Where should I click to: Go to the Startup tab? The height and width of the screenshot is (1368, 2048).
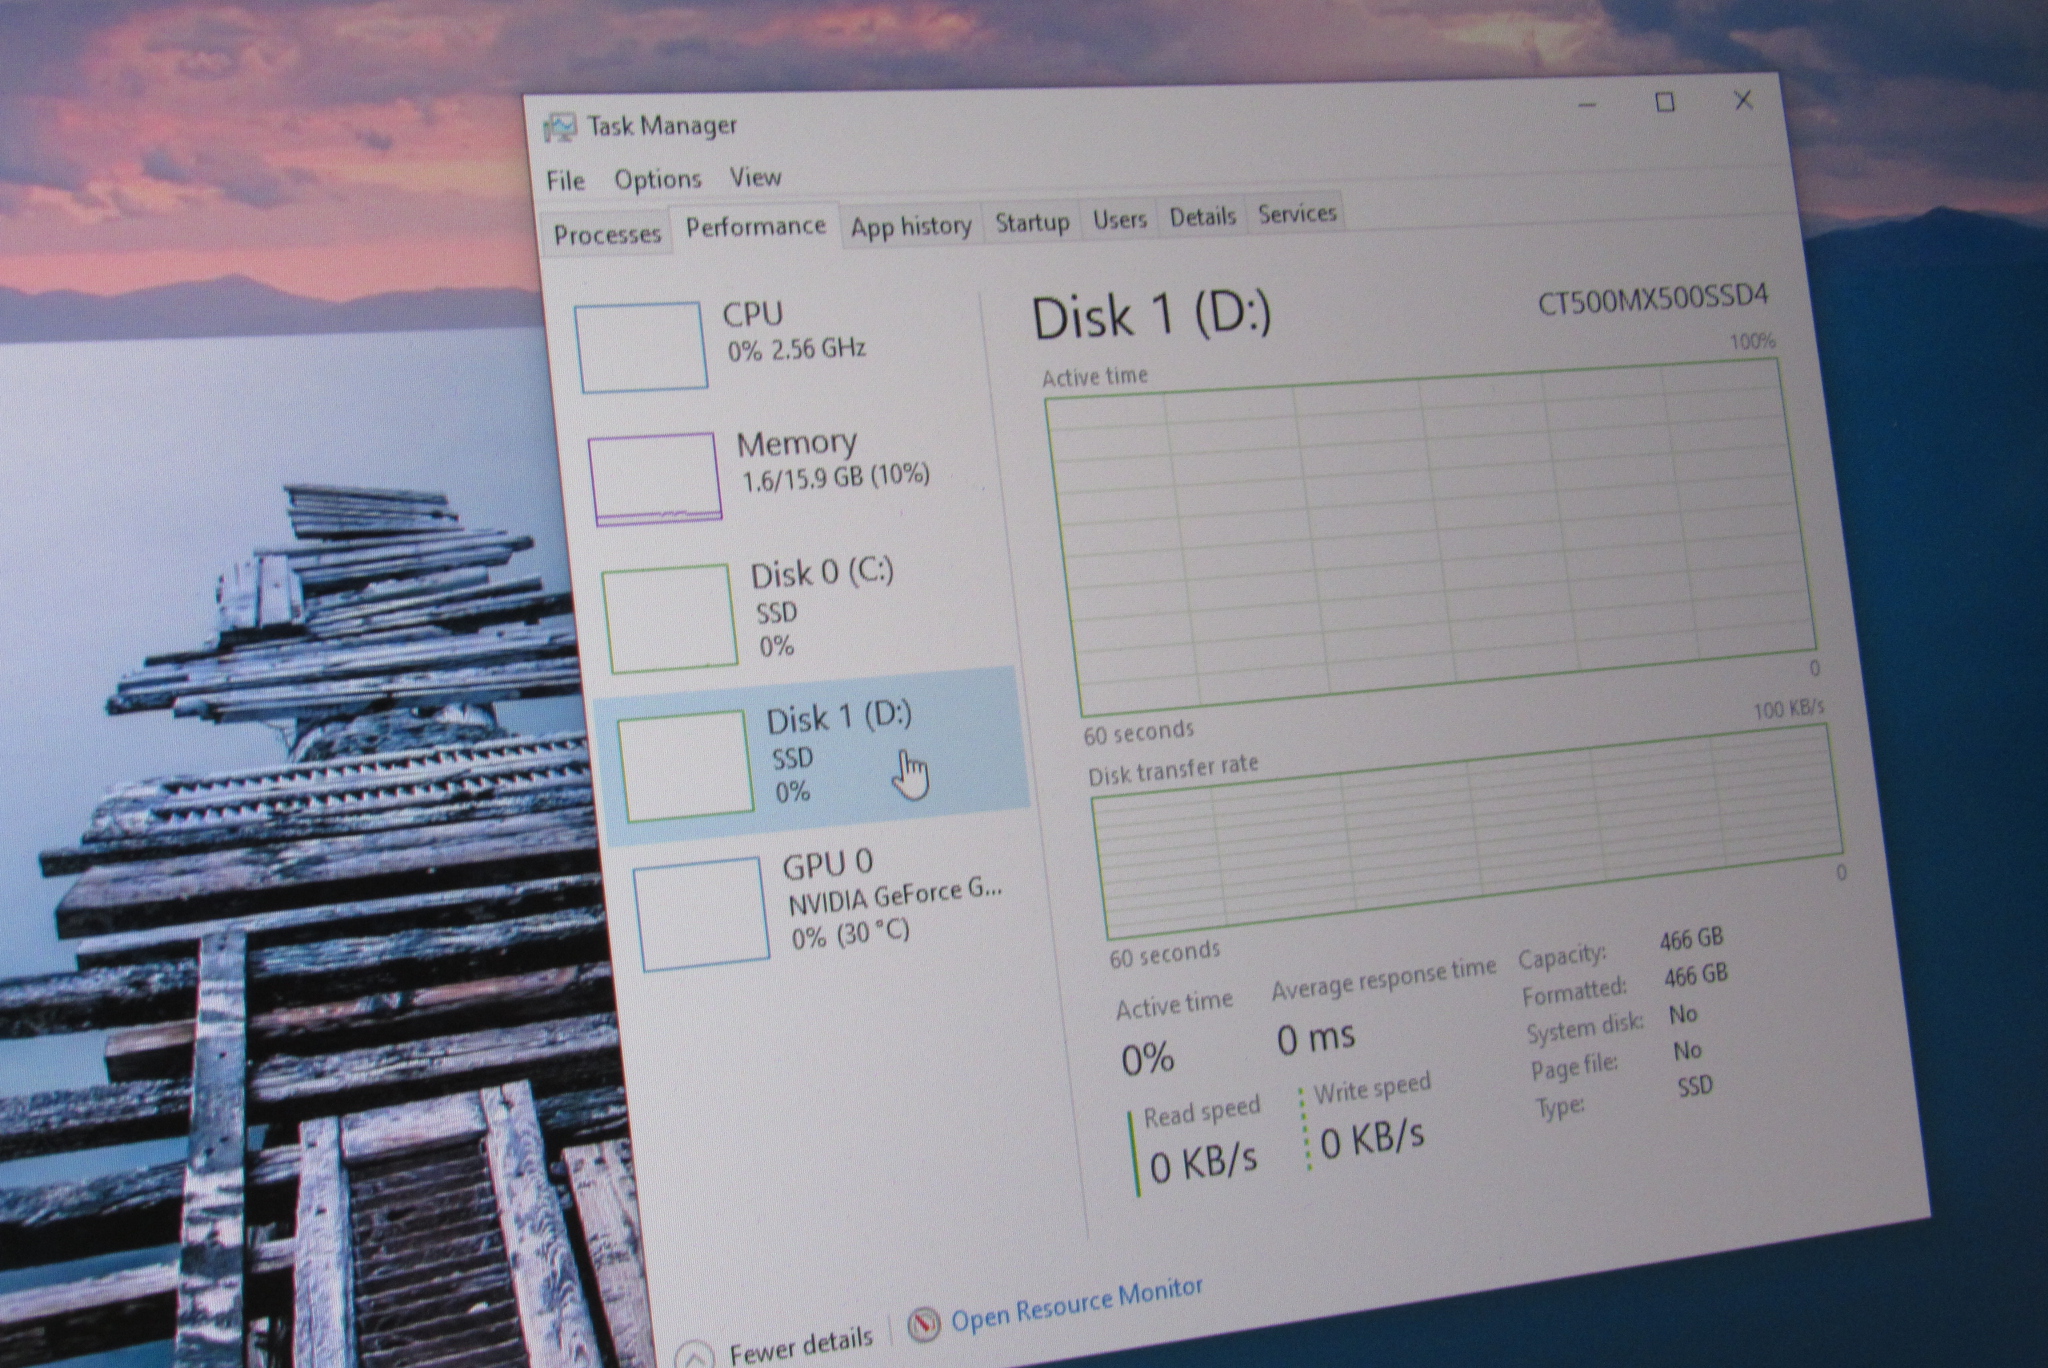pyautogui.click(x=1031, y=222)
